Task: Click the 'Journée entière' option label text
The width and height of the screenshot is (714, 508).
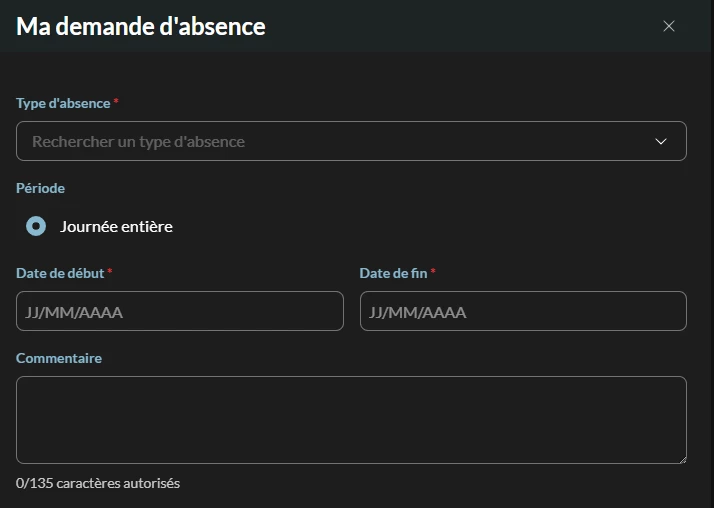Action: point(116,227)
